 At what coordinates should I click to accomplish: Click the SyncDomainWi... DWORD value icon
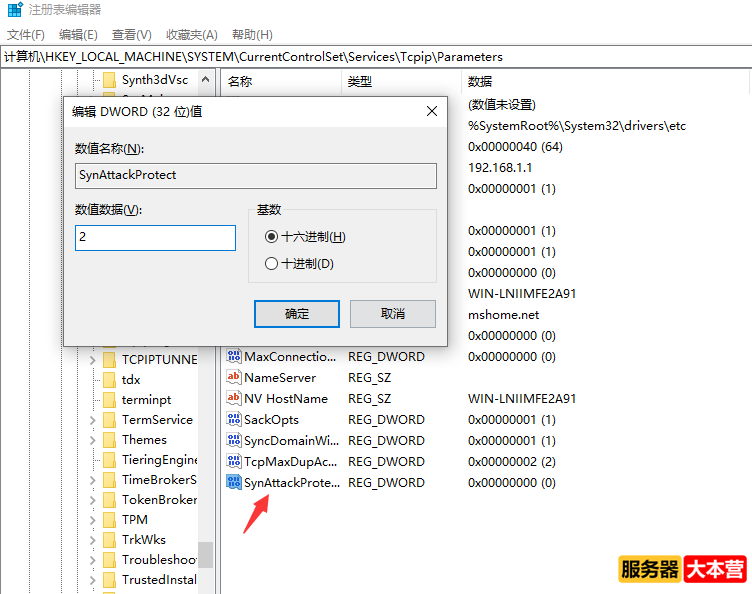[x=234, y=441]
